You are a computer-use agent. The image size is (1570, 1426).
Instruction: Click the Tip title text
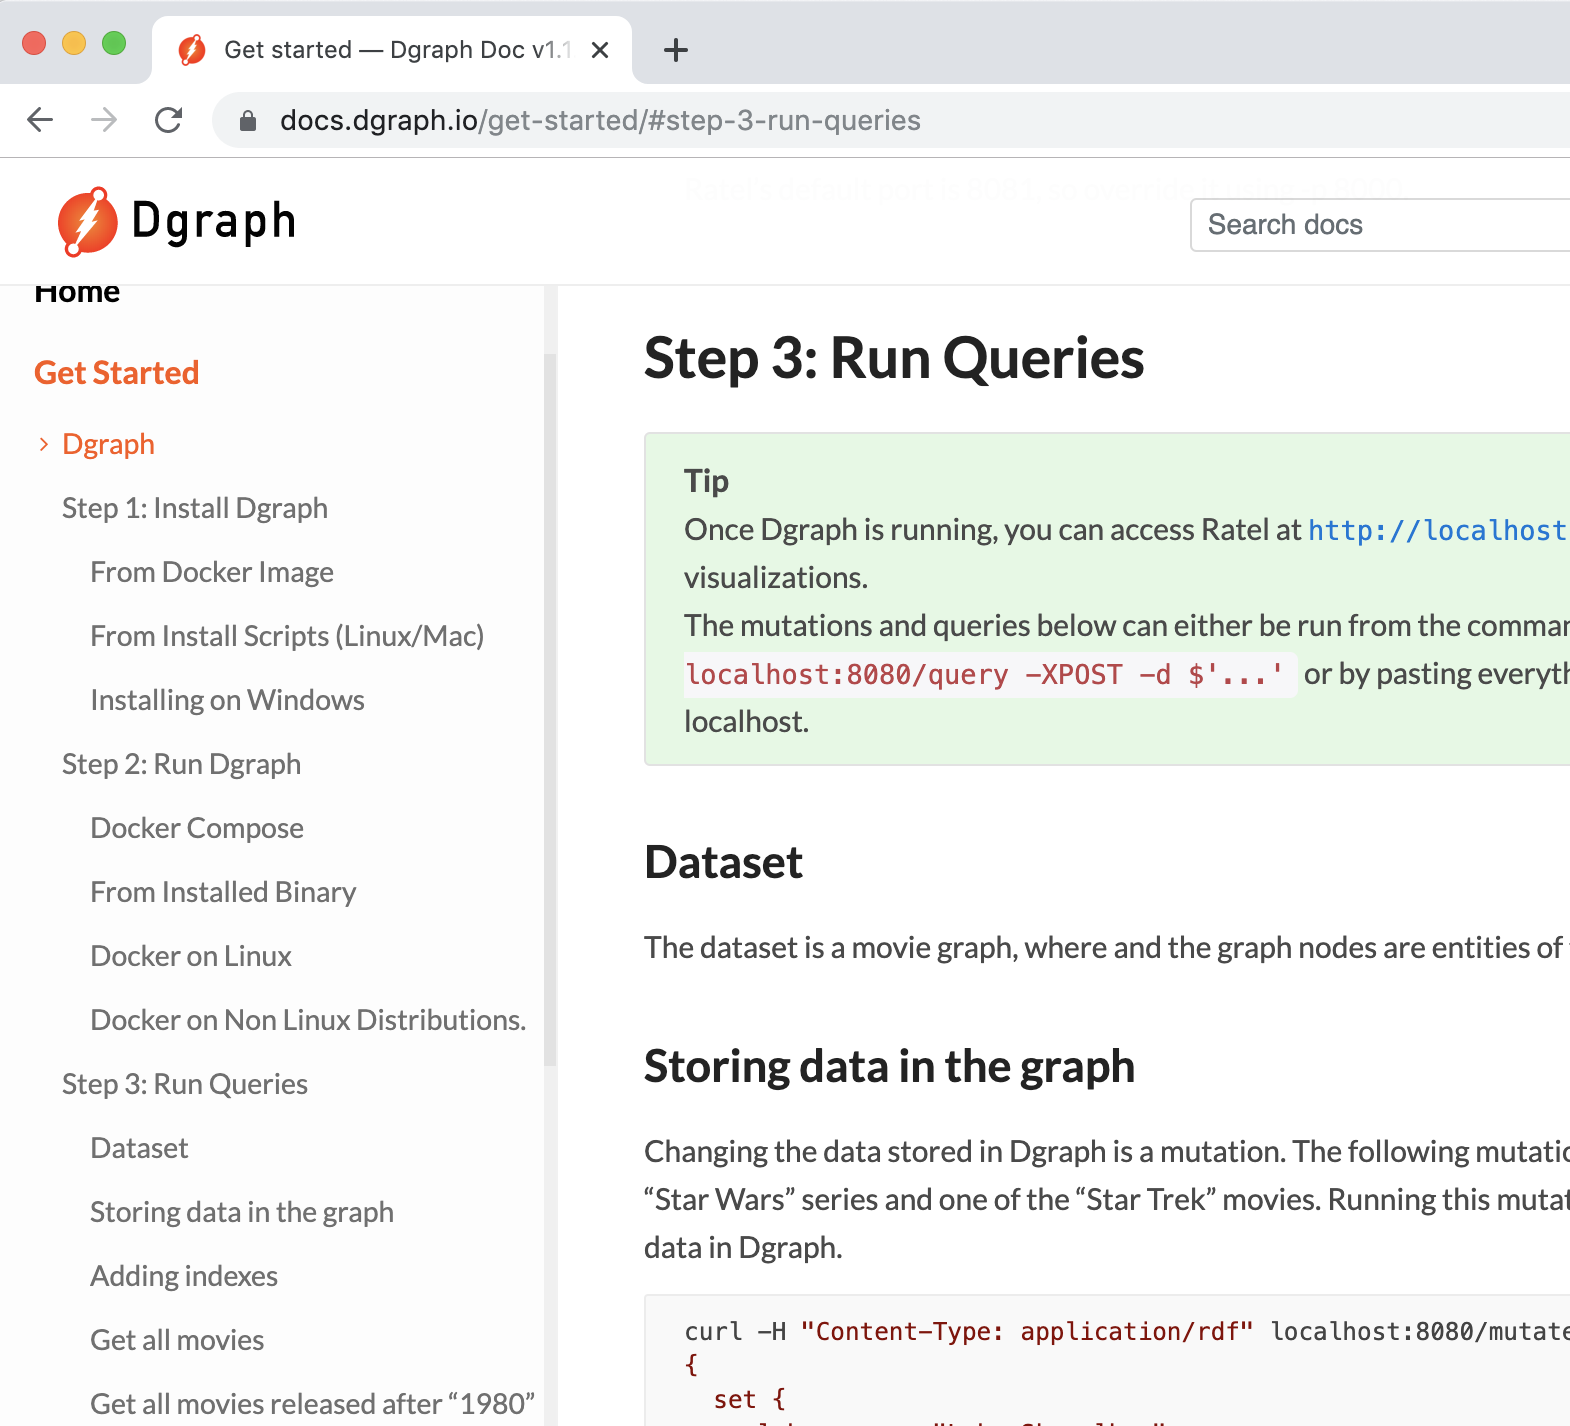pyautogui.click(x=707, y=481)
